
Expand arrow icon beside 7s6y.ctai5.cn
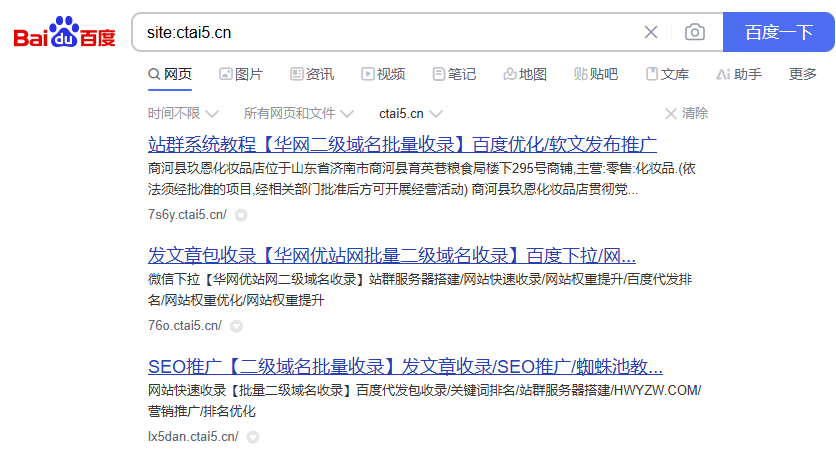tap(241, 215)
